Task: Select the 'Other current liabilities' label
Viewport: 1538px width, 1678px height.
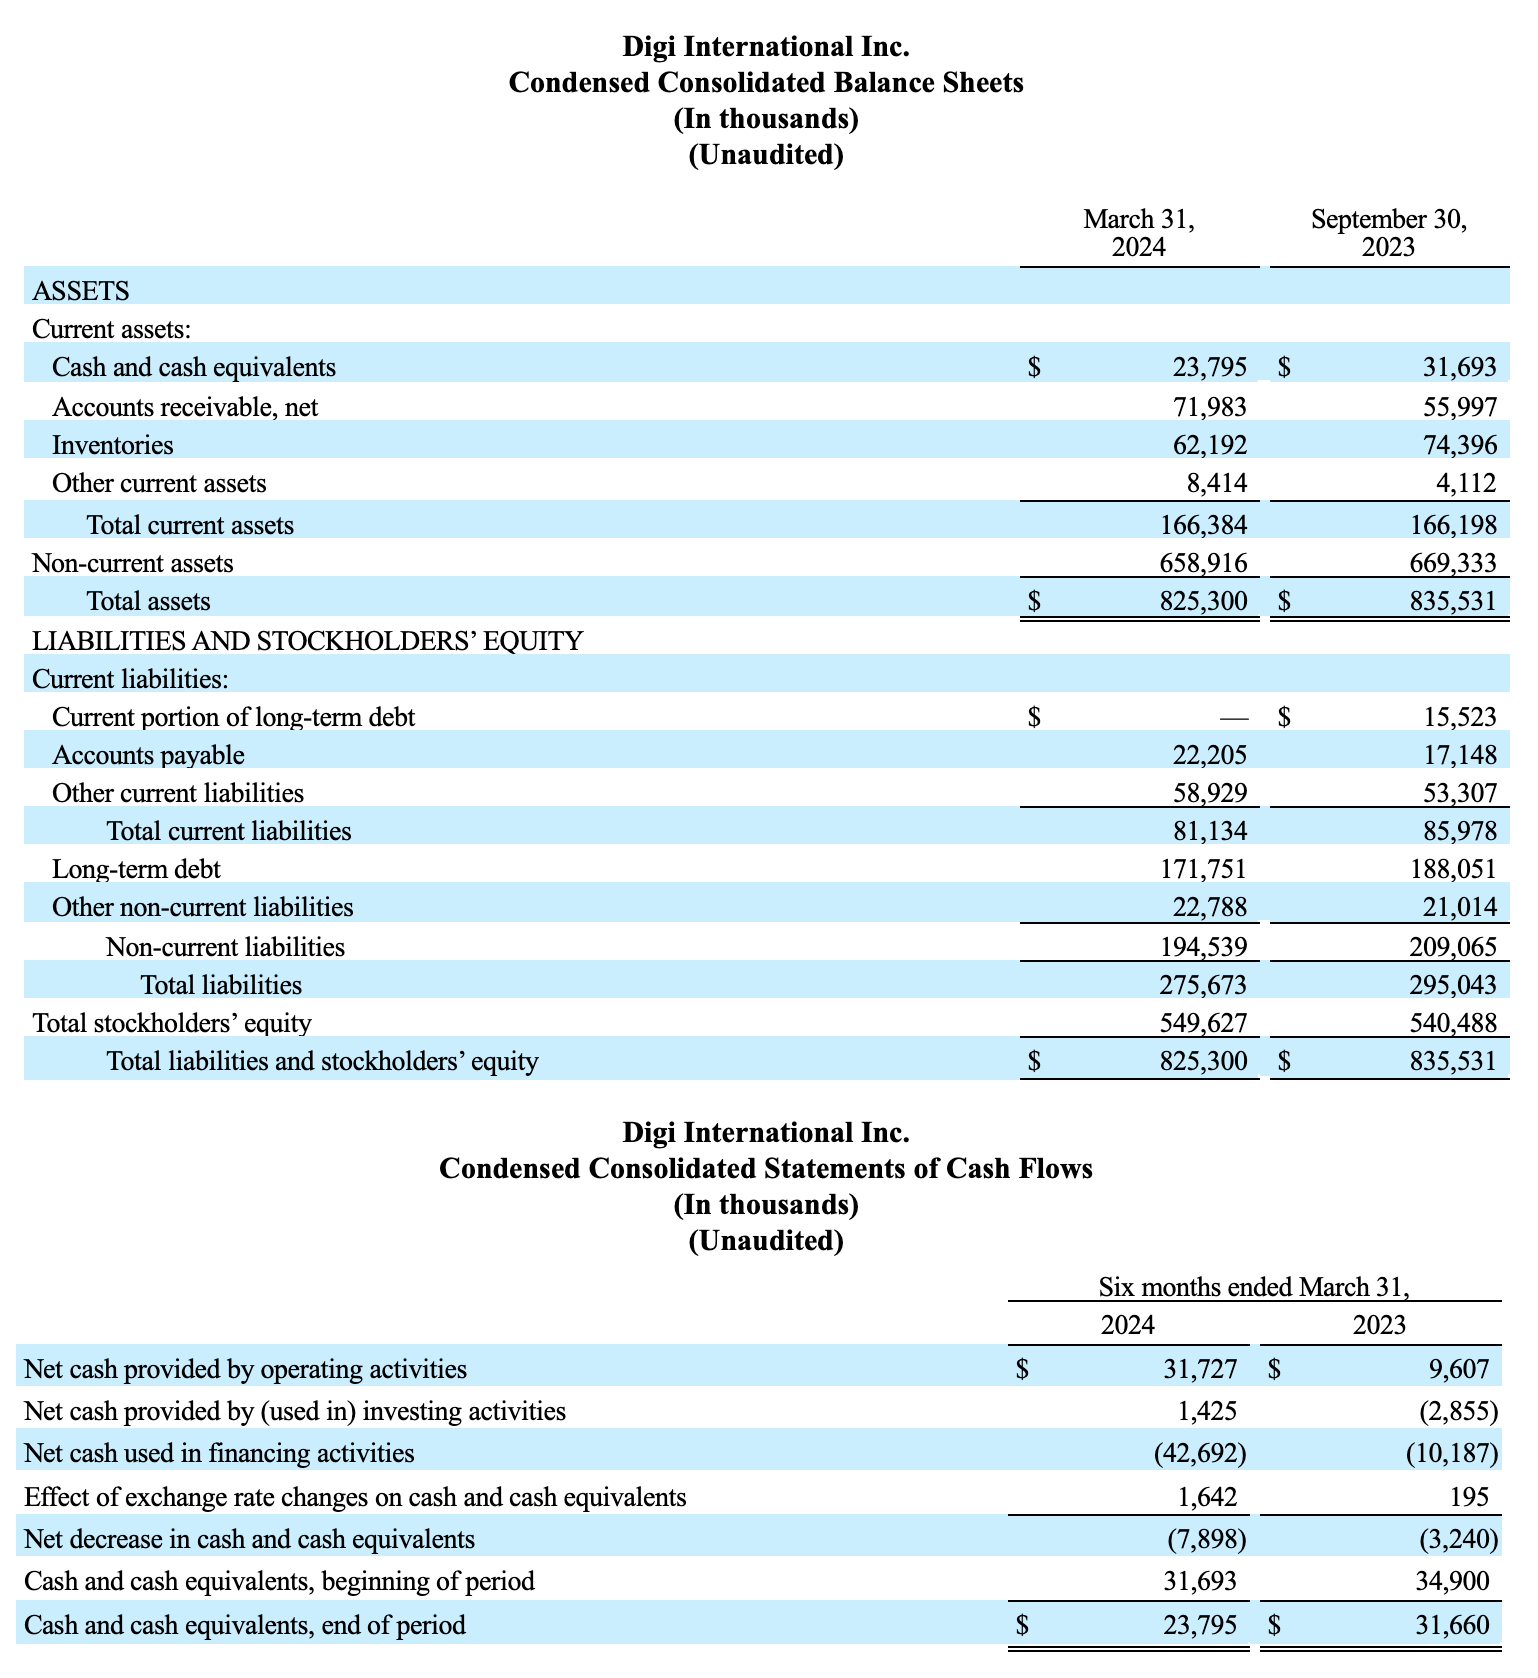Action: click(178, 793)
